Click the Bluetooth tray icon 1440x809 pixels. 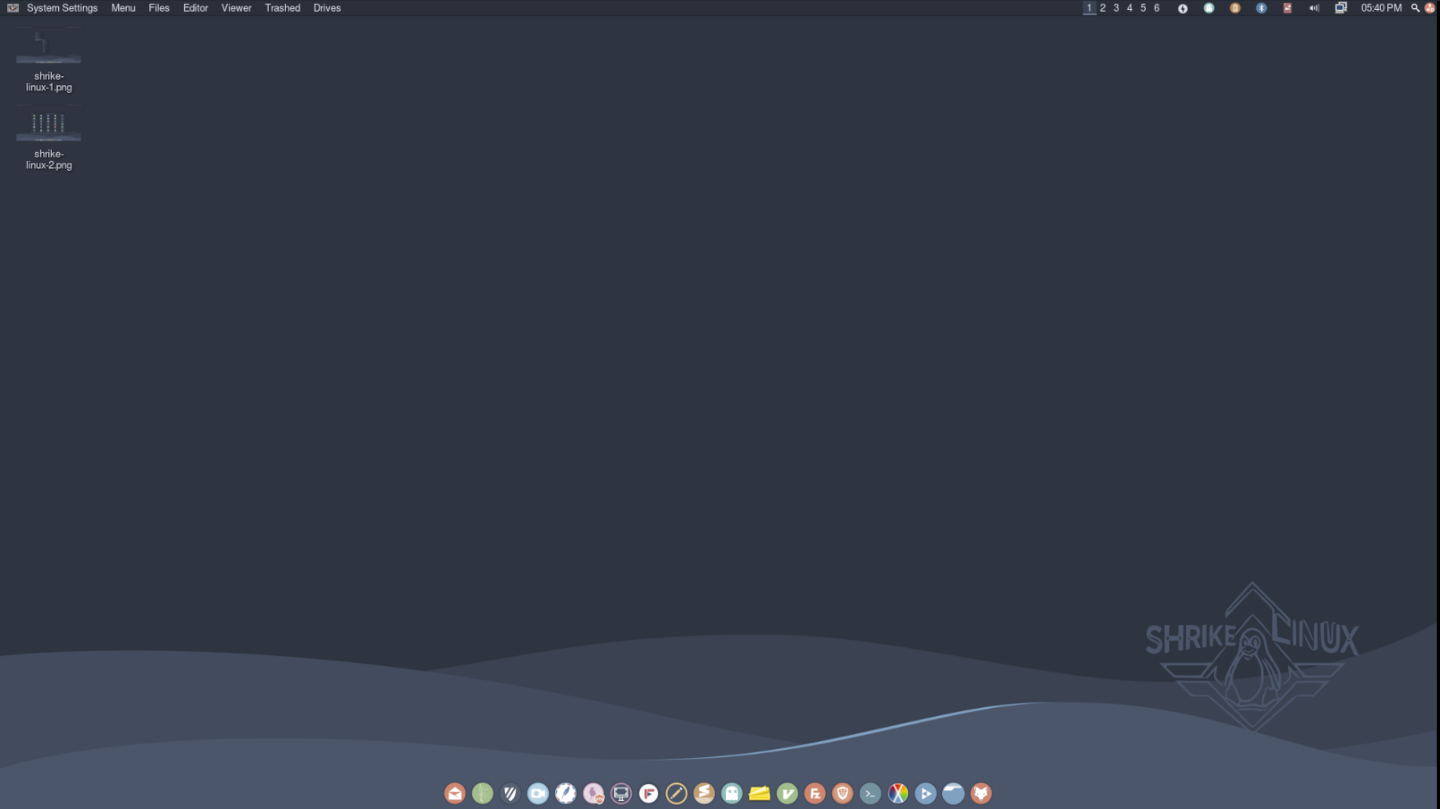click(1261, 8)
